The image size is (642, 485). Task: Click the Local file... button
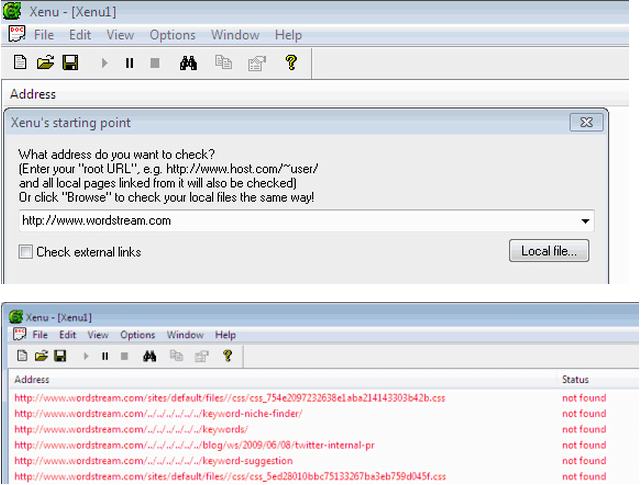pyautogui.click(x=549, y=250)
